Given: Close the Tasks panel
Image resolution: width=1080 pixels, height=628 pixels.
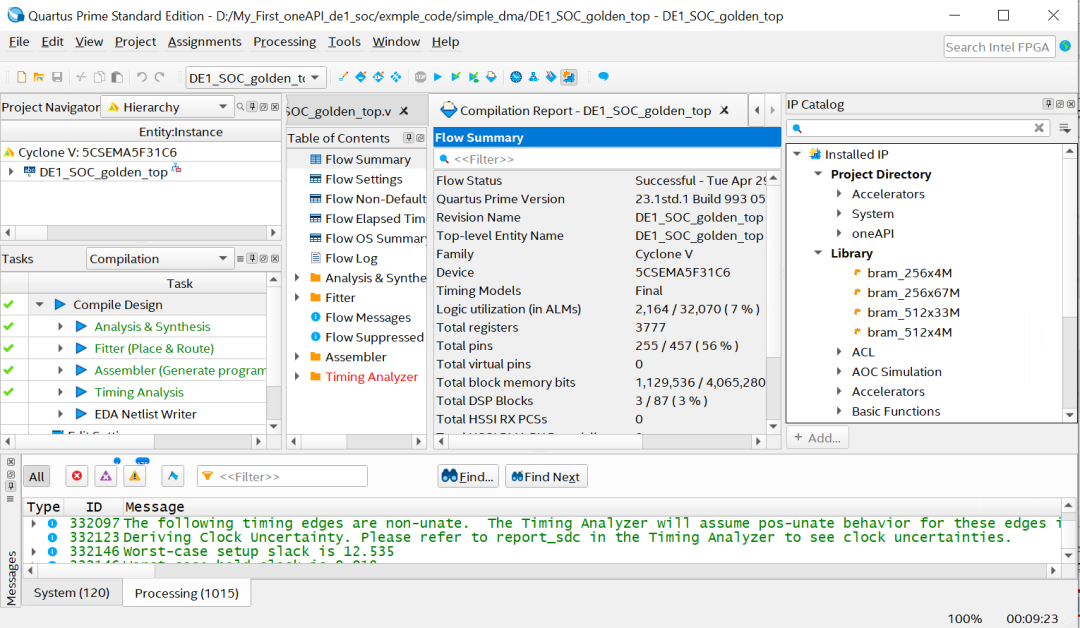Looking at the screenshot, I should tap(275, 258).
